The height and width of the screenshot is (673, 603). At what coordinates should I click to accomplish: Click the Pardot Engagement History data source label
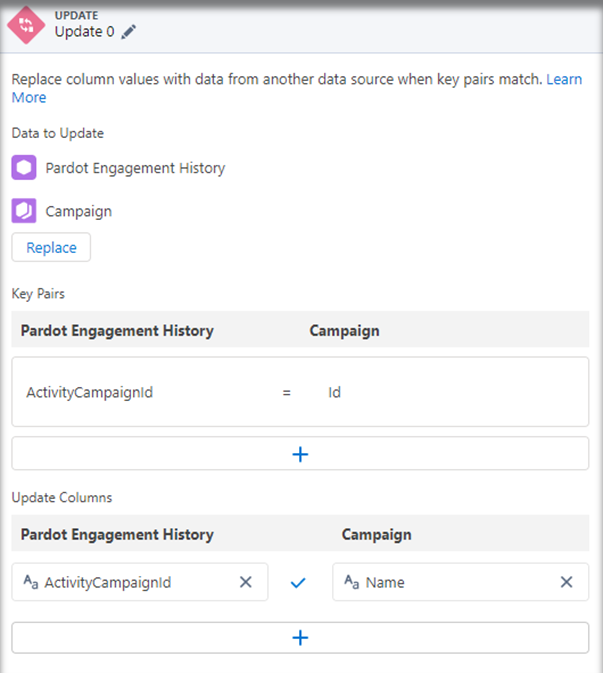[135, 168]
